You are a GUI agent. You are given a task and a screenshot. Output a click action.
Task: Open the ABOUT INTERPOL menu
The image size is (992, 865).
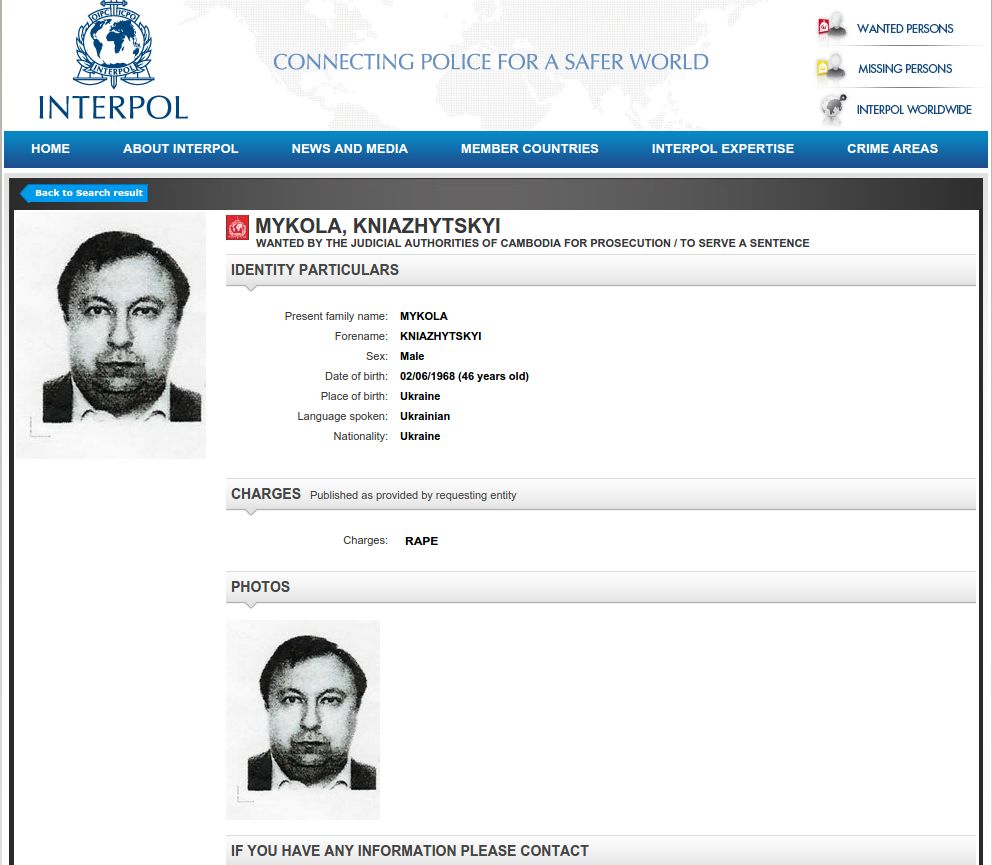point(180,149)
